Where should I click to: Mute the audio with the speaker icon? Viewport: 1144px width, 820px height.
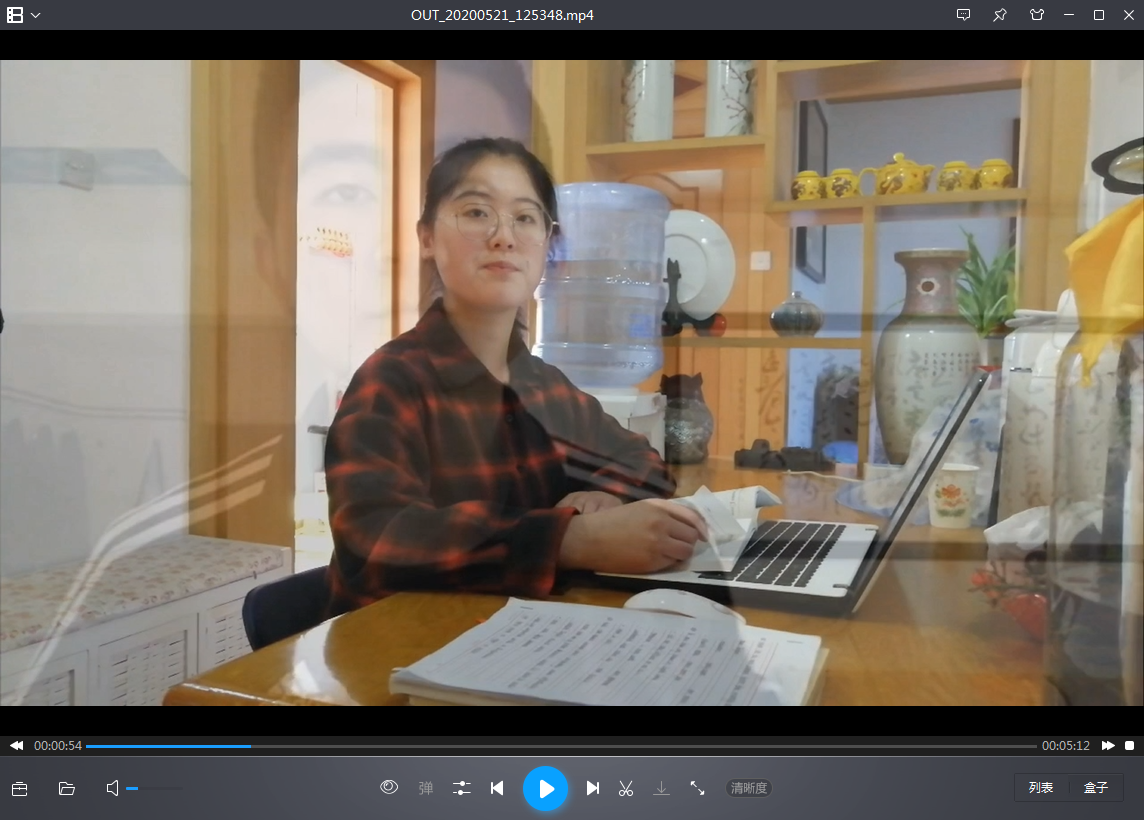[113, 788]
